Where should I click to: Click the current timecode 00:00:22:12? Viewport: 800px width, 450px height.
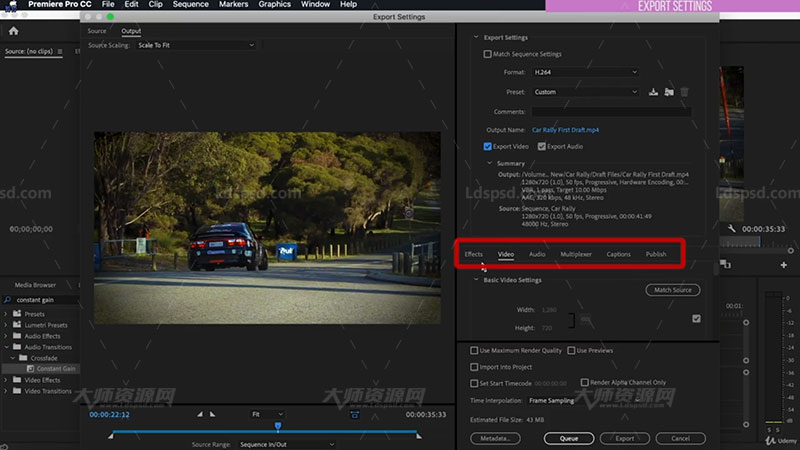(109, 414)
